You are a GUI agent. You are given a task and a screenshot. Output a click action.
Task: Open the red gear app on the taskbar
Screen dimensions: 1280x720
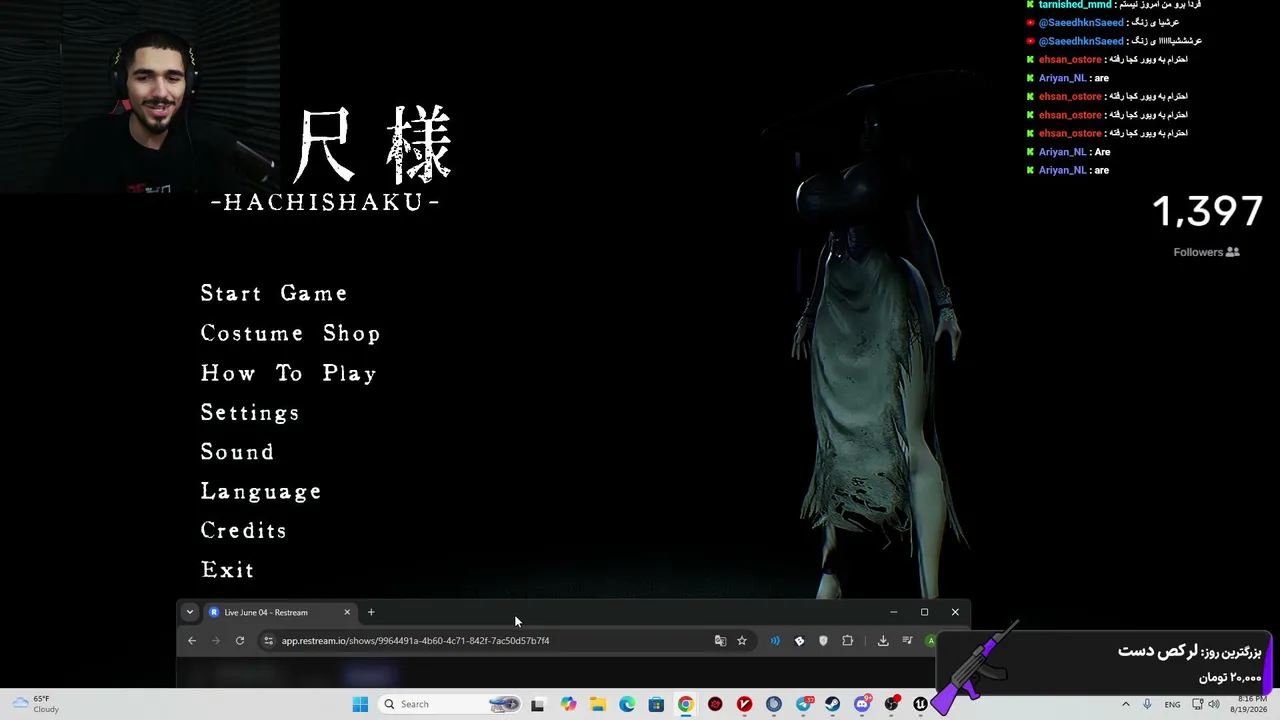pyautogui.click(x=715, y=704)
